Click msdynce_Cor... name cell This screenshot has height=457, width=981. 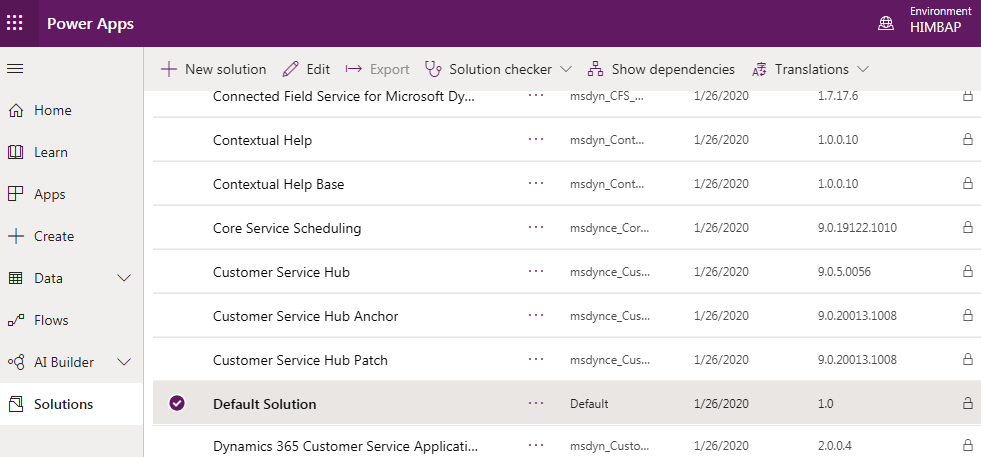click(610, 228)
